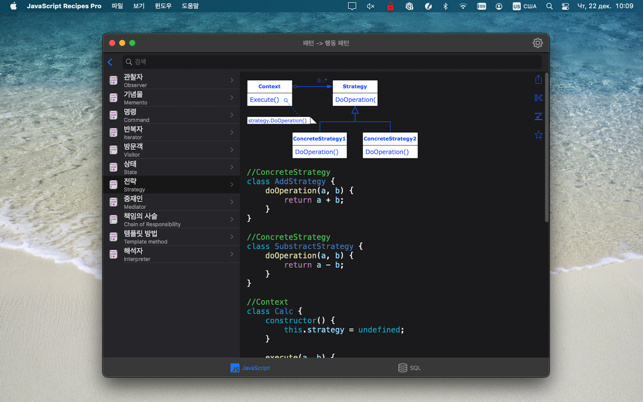Open Spotlight search in the menu bar

[549, 6]
